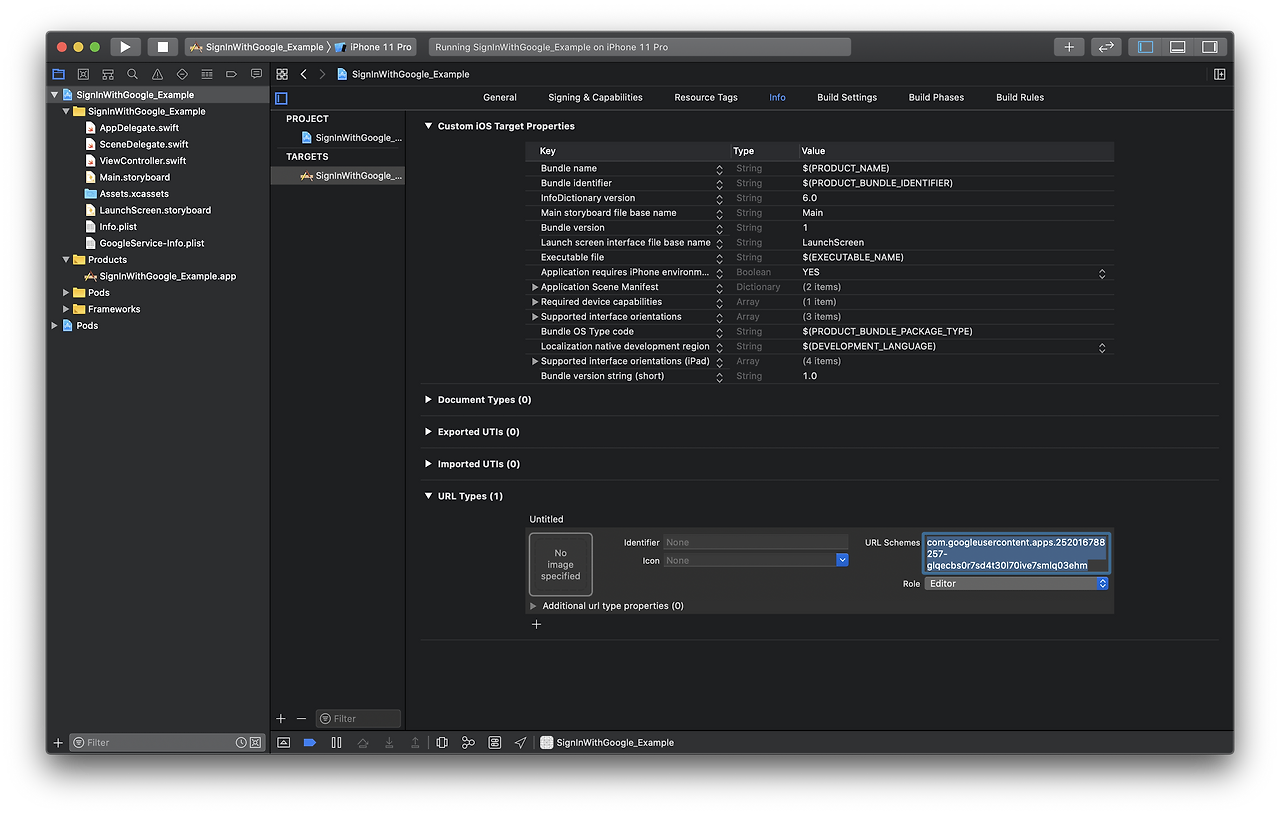Open Environment Overrides
Image resolution: width=1280 pixels, height=815 pixels.
click(495, 742)
